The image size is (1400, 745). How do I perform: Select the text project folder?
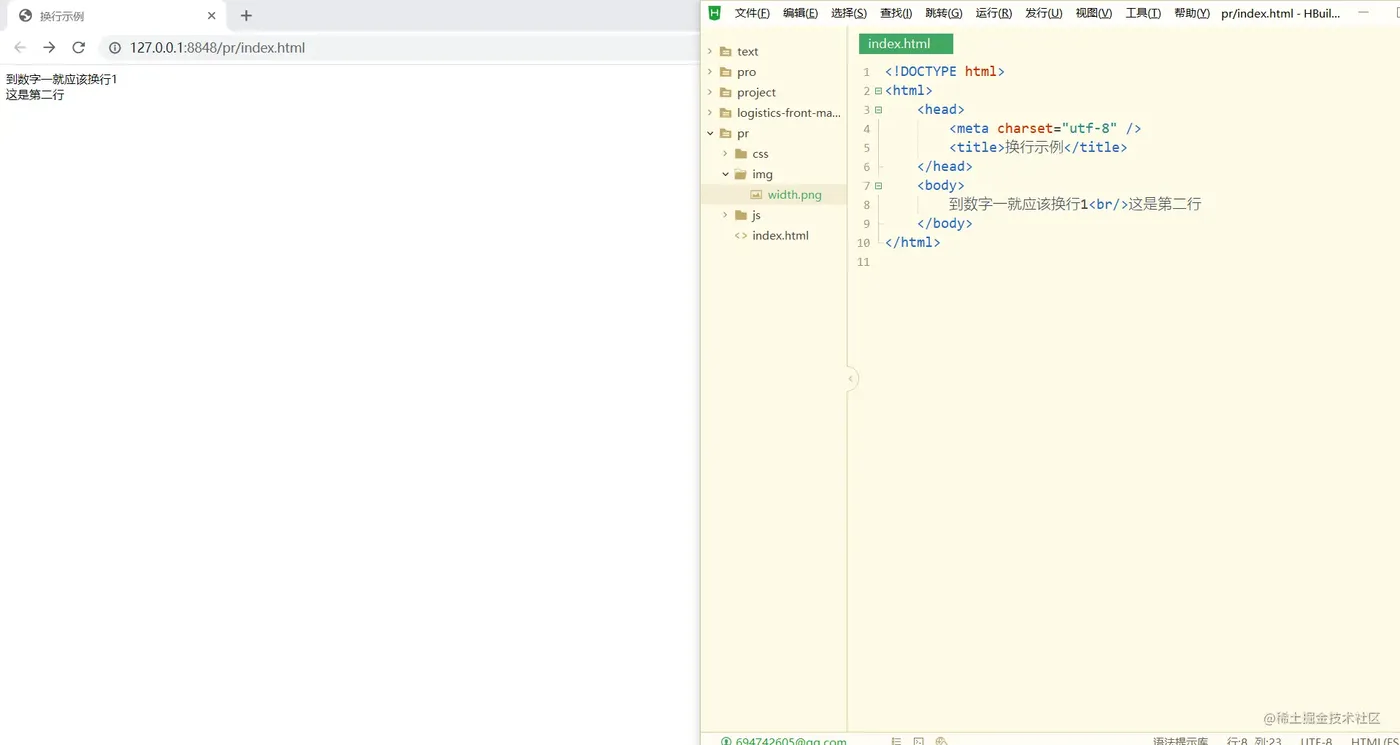tap(774, 51)
